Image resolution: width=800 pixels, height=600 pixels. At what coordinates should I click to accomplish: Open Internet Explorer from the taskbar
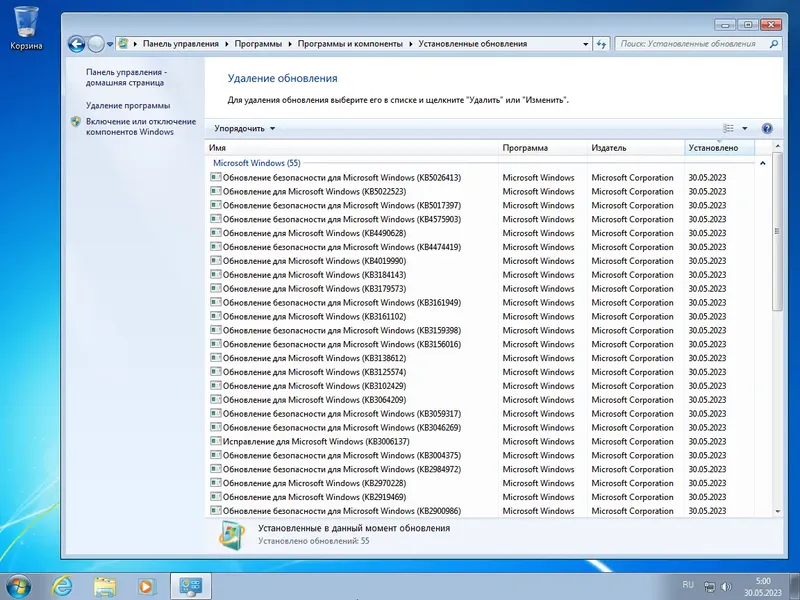pyautogui.click(x=62, y=584)
